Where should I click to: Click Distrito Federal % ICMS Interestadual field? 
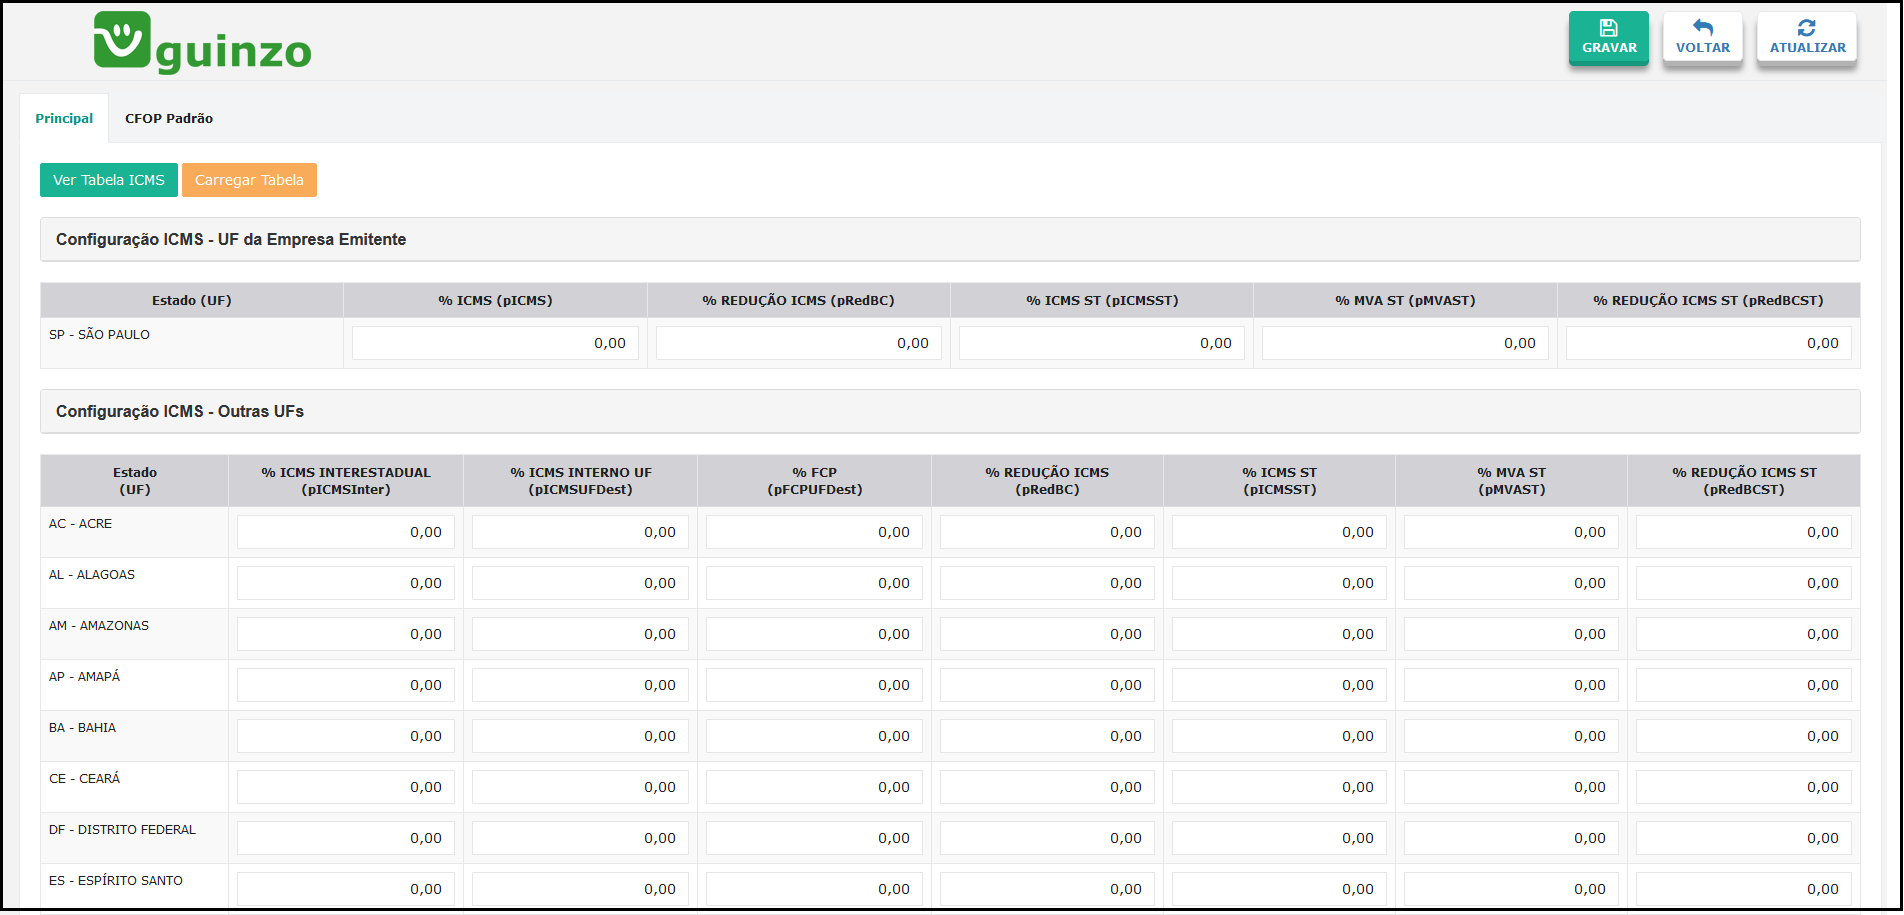click(346, 838)
